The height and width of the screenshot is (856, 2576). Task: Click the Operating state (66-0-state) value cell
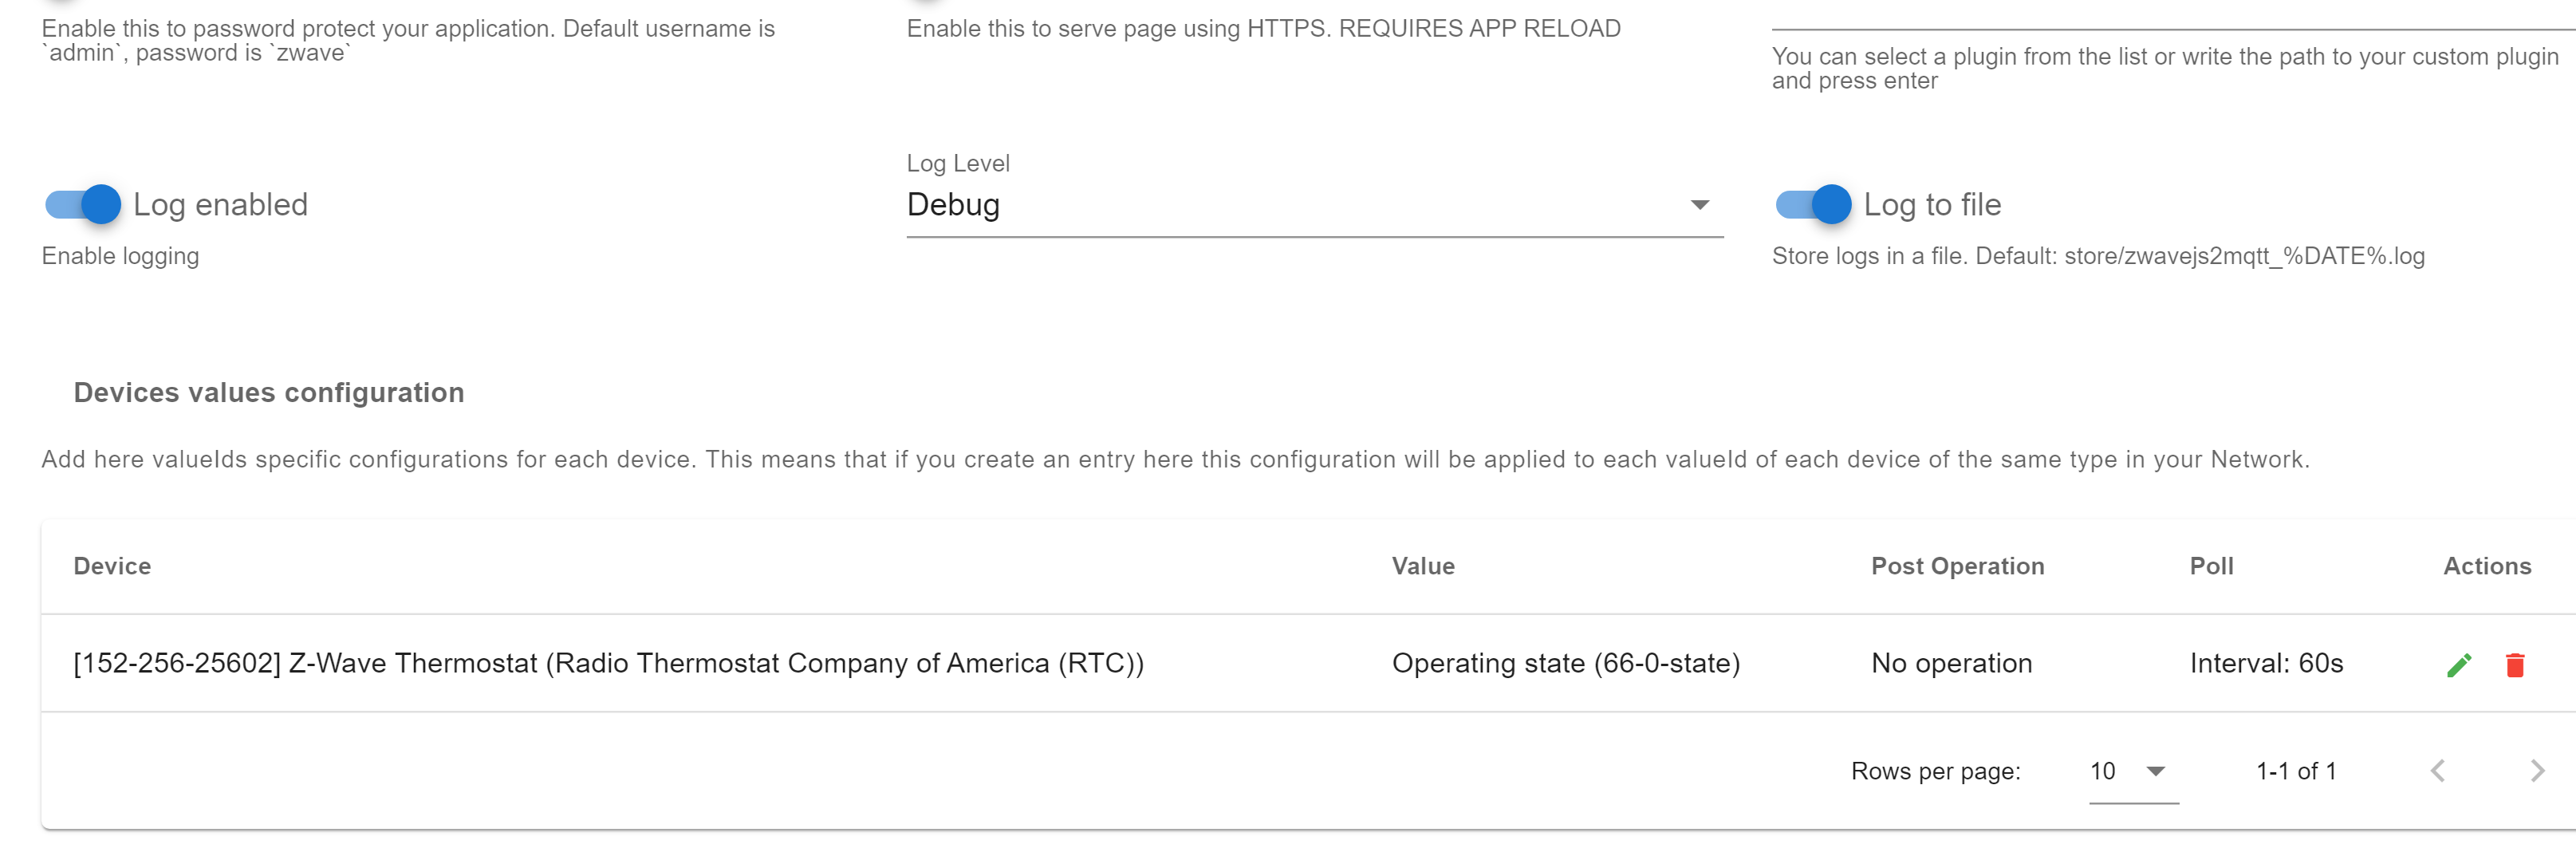click(1565, 663)
